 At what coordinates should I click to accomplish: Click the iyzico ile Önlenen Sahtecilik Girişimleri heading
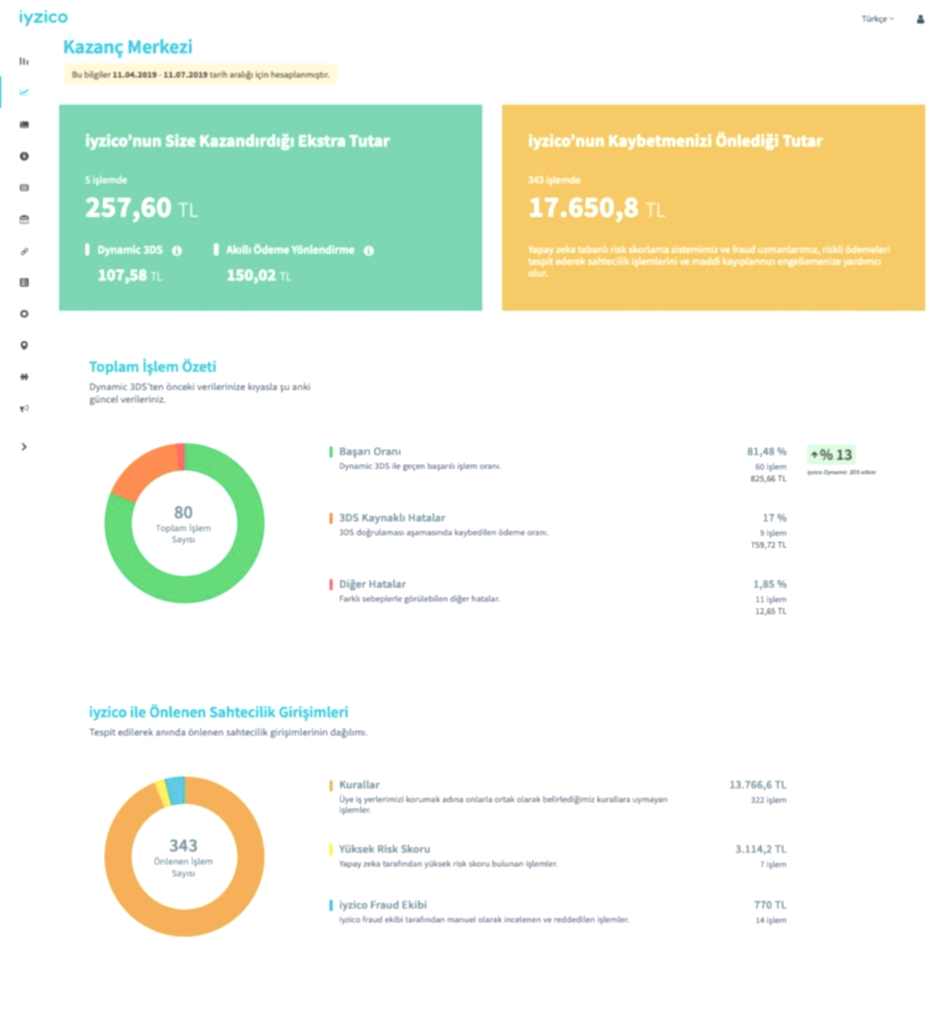[x=219, y=712]
